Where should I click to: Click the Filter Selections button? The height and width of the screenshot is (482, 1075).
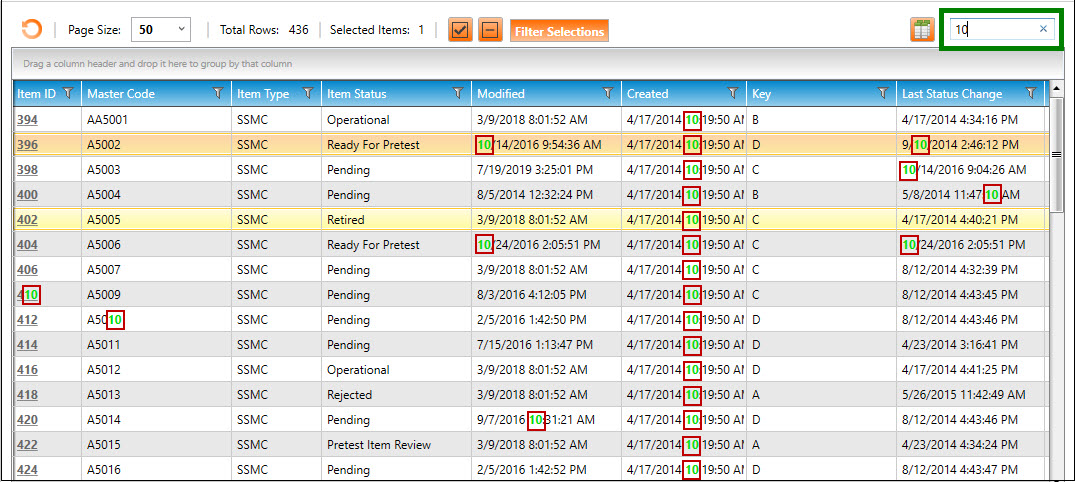click(x=559, y=31)
